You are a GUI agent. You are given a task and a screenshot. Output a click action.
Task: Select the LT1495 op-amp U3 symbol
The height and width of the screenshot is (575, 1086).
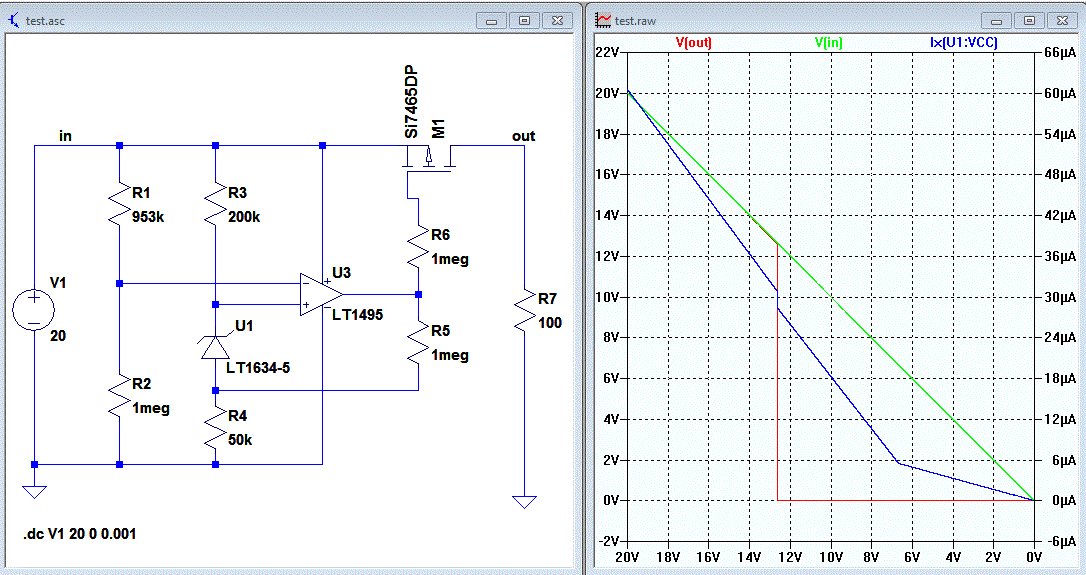[x=321, y=294]
